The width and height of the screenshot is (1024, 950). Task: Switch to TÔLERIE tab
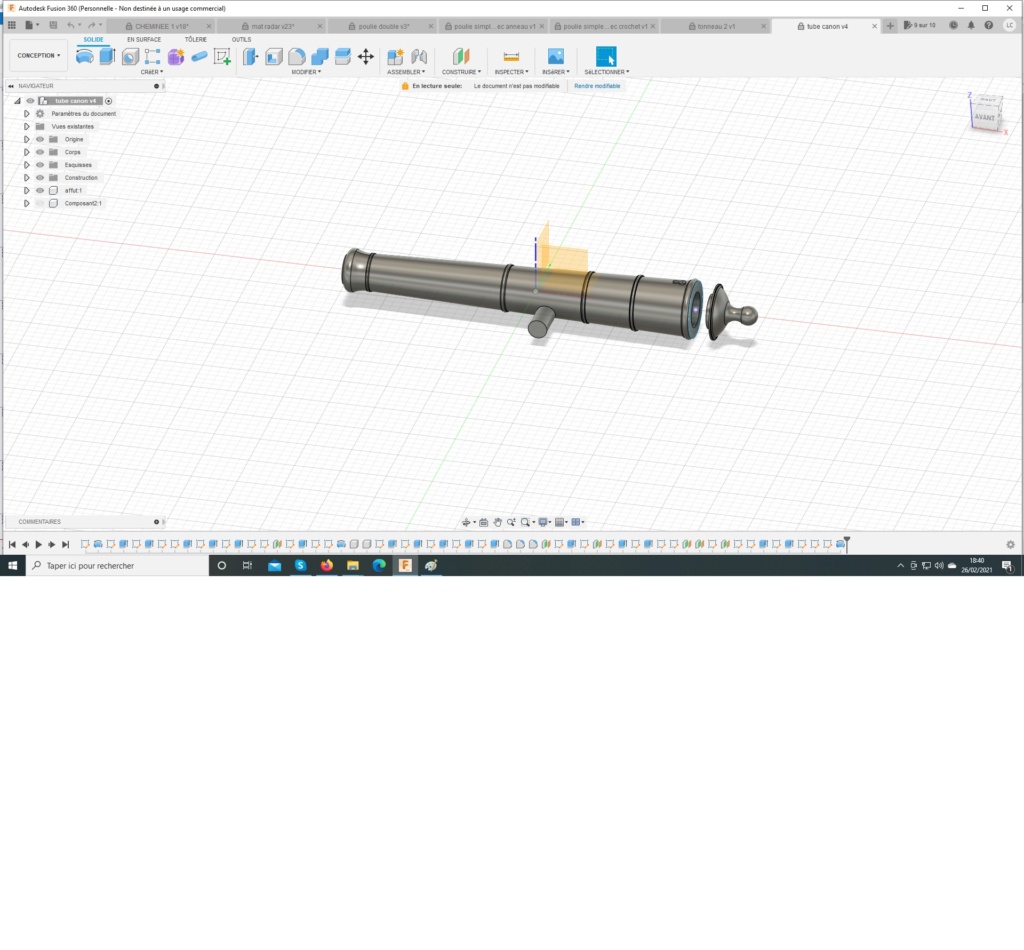coord(195,39)
